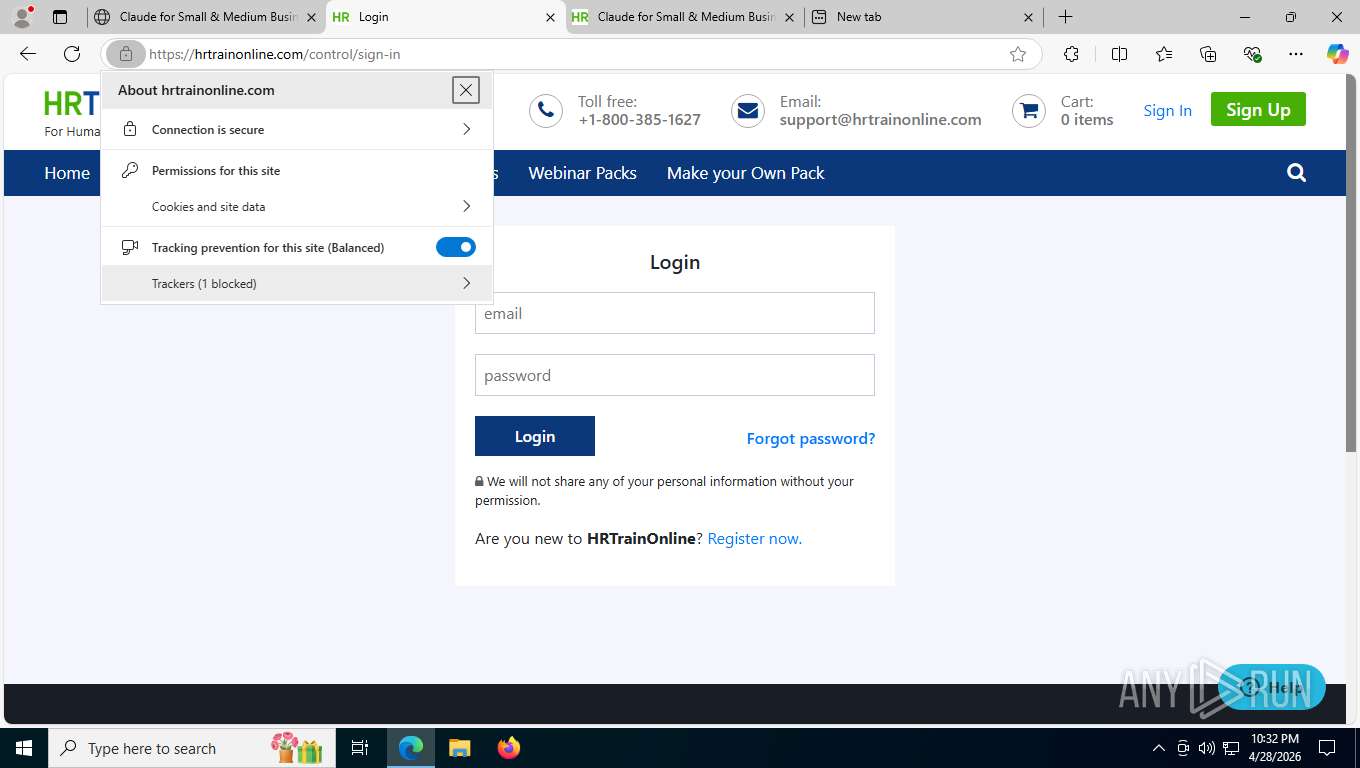
Task: Click the search magnifier in navigation bar
Action: pos(1297,173)
